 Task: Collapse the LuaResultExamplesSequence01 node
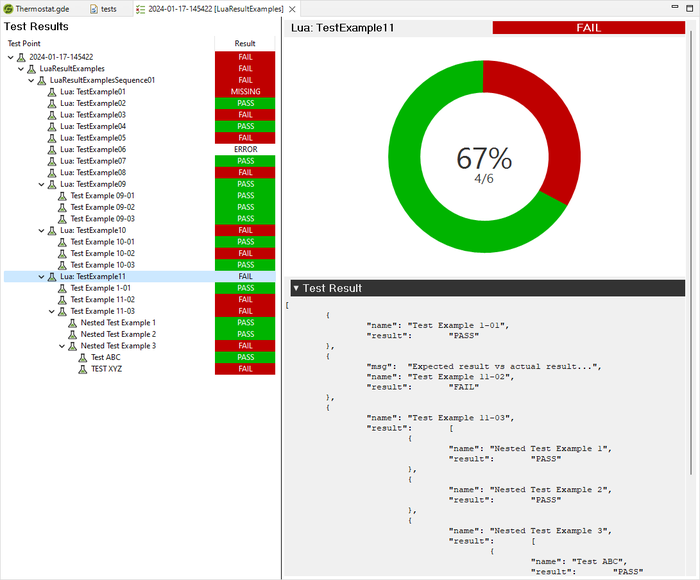coord(31,80)
